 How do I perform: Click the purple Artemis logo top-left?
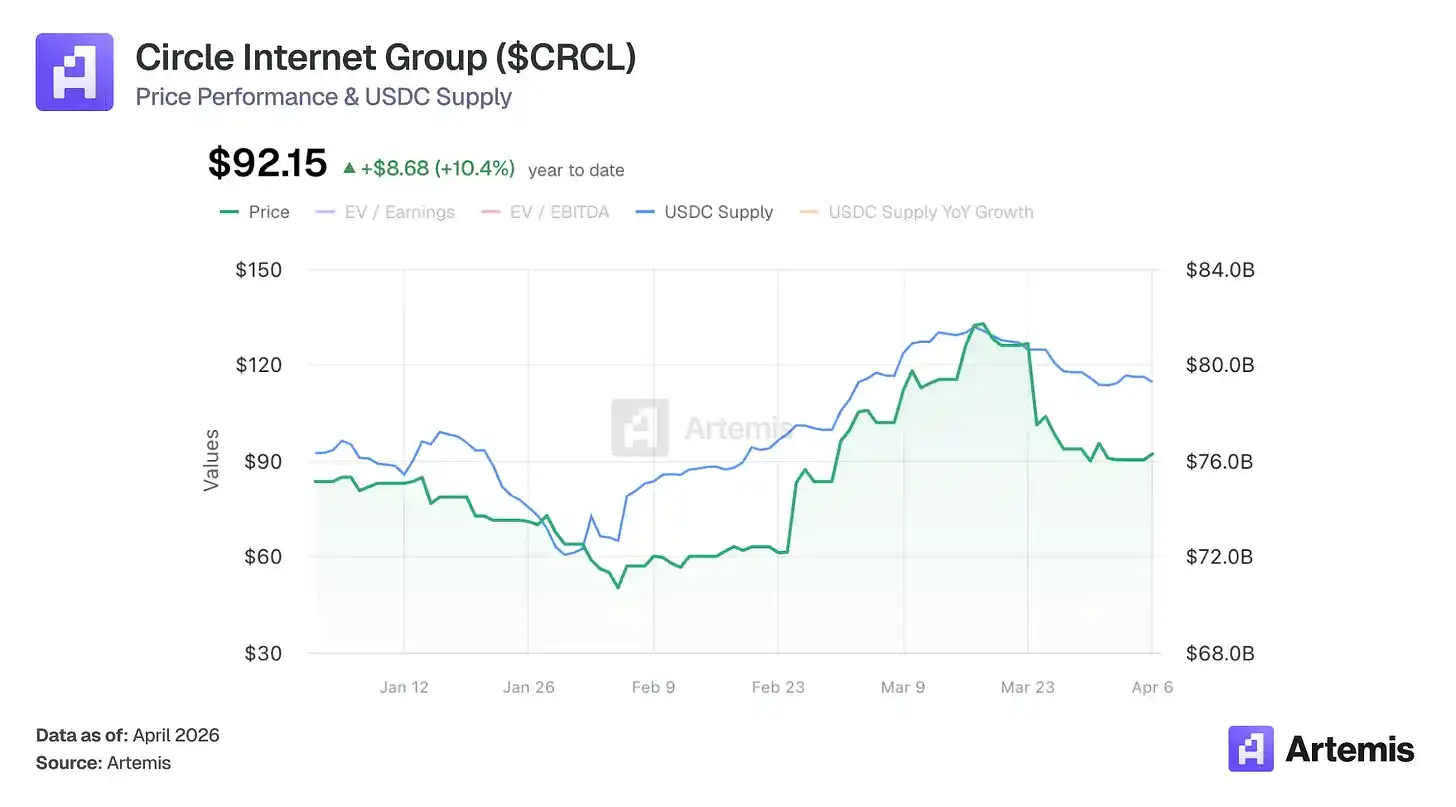pos(74,71)
